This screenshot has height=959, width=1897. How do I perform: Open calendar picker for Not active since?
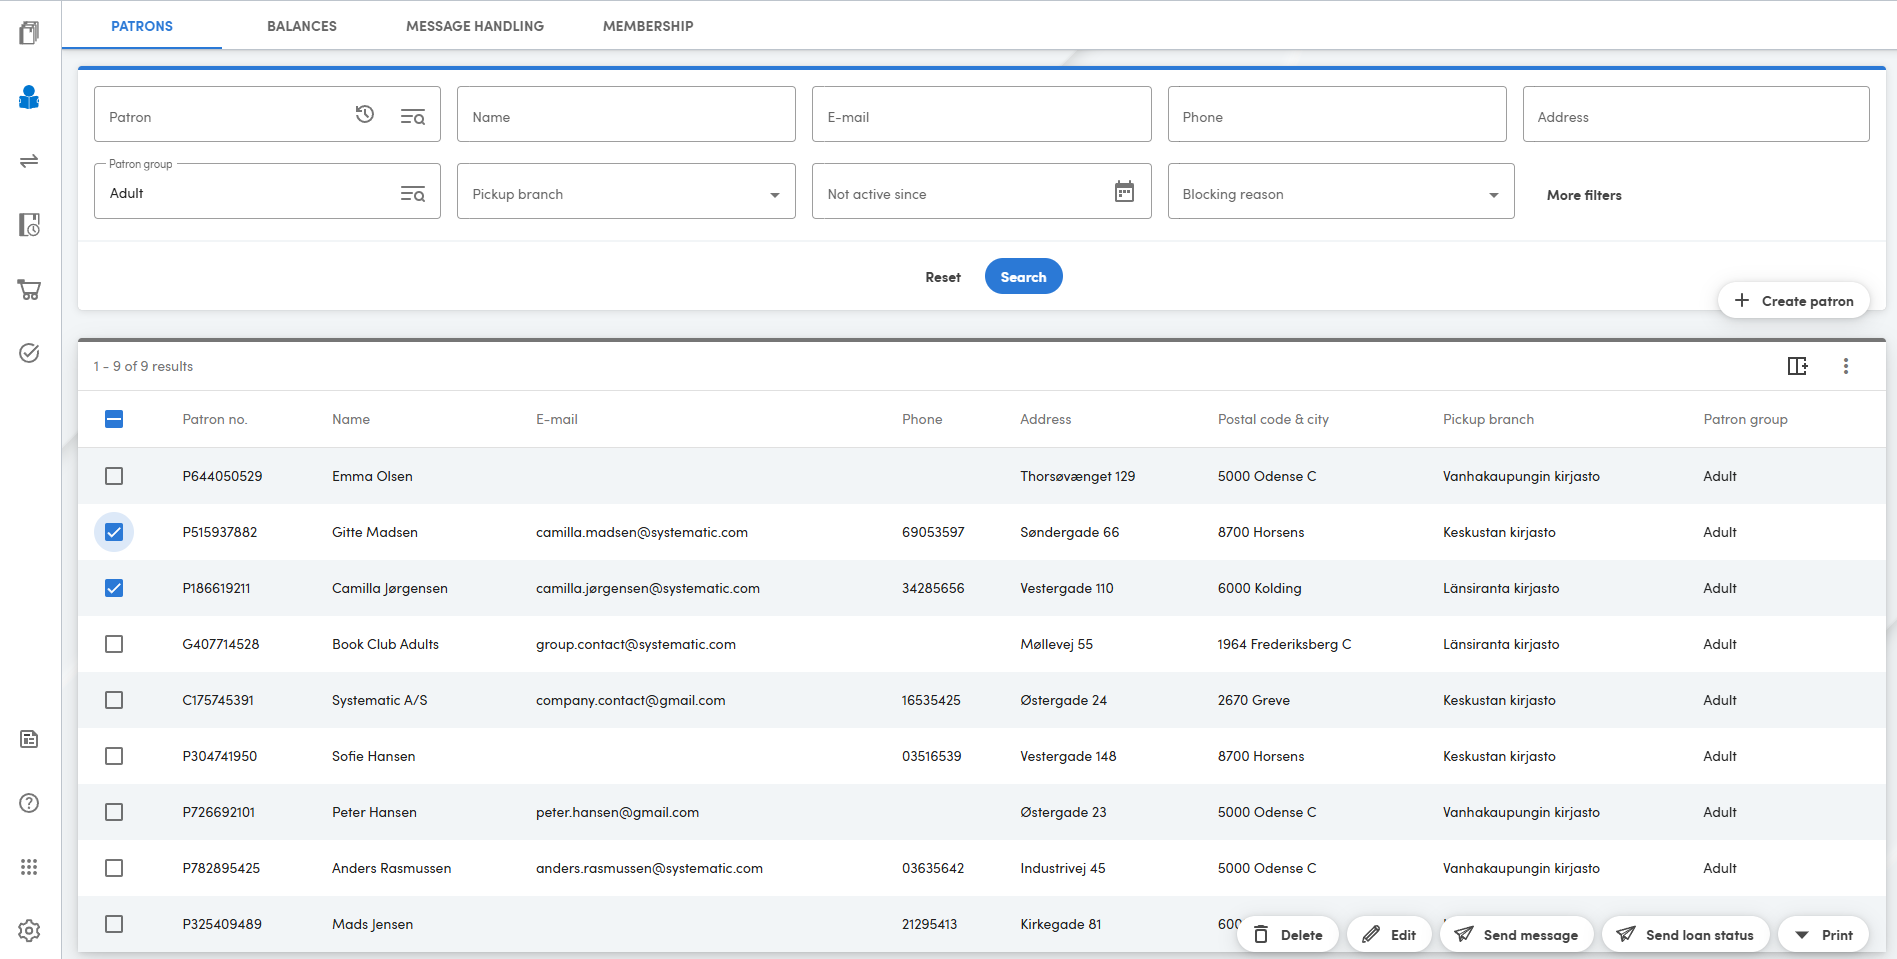pyautogui.click(x=1124, y=192)
